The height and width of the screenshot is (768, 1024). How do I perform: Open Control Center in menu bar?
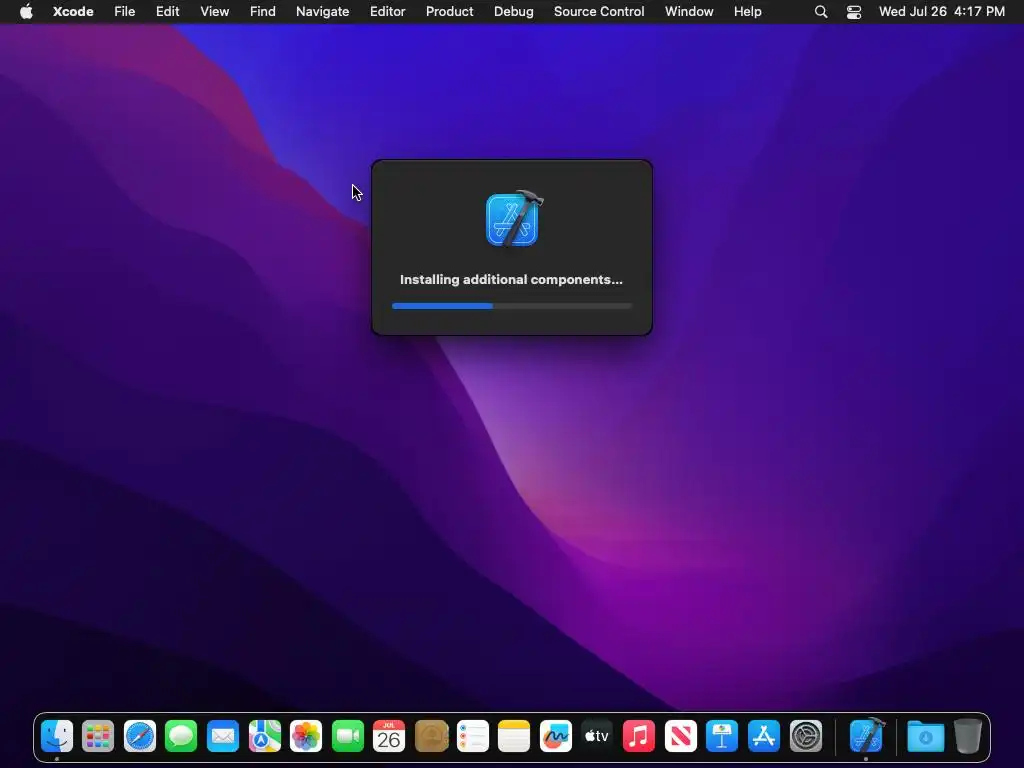(854, 12)
